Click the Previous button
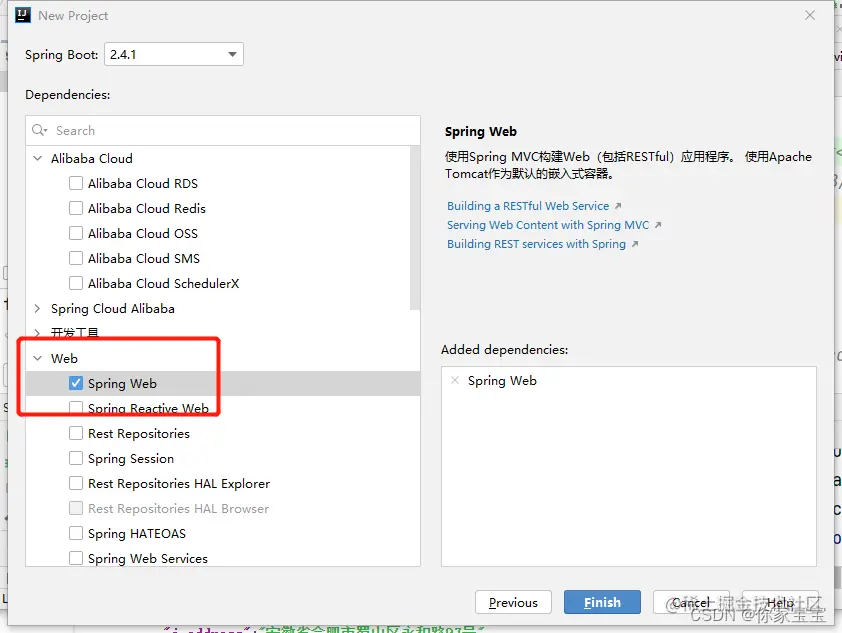Screen dimensions: 842x633 (513, 602)
